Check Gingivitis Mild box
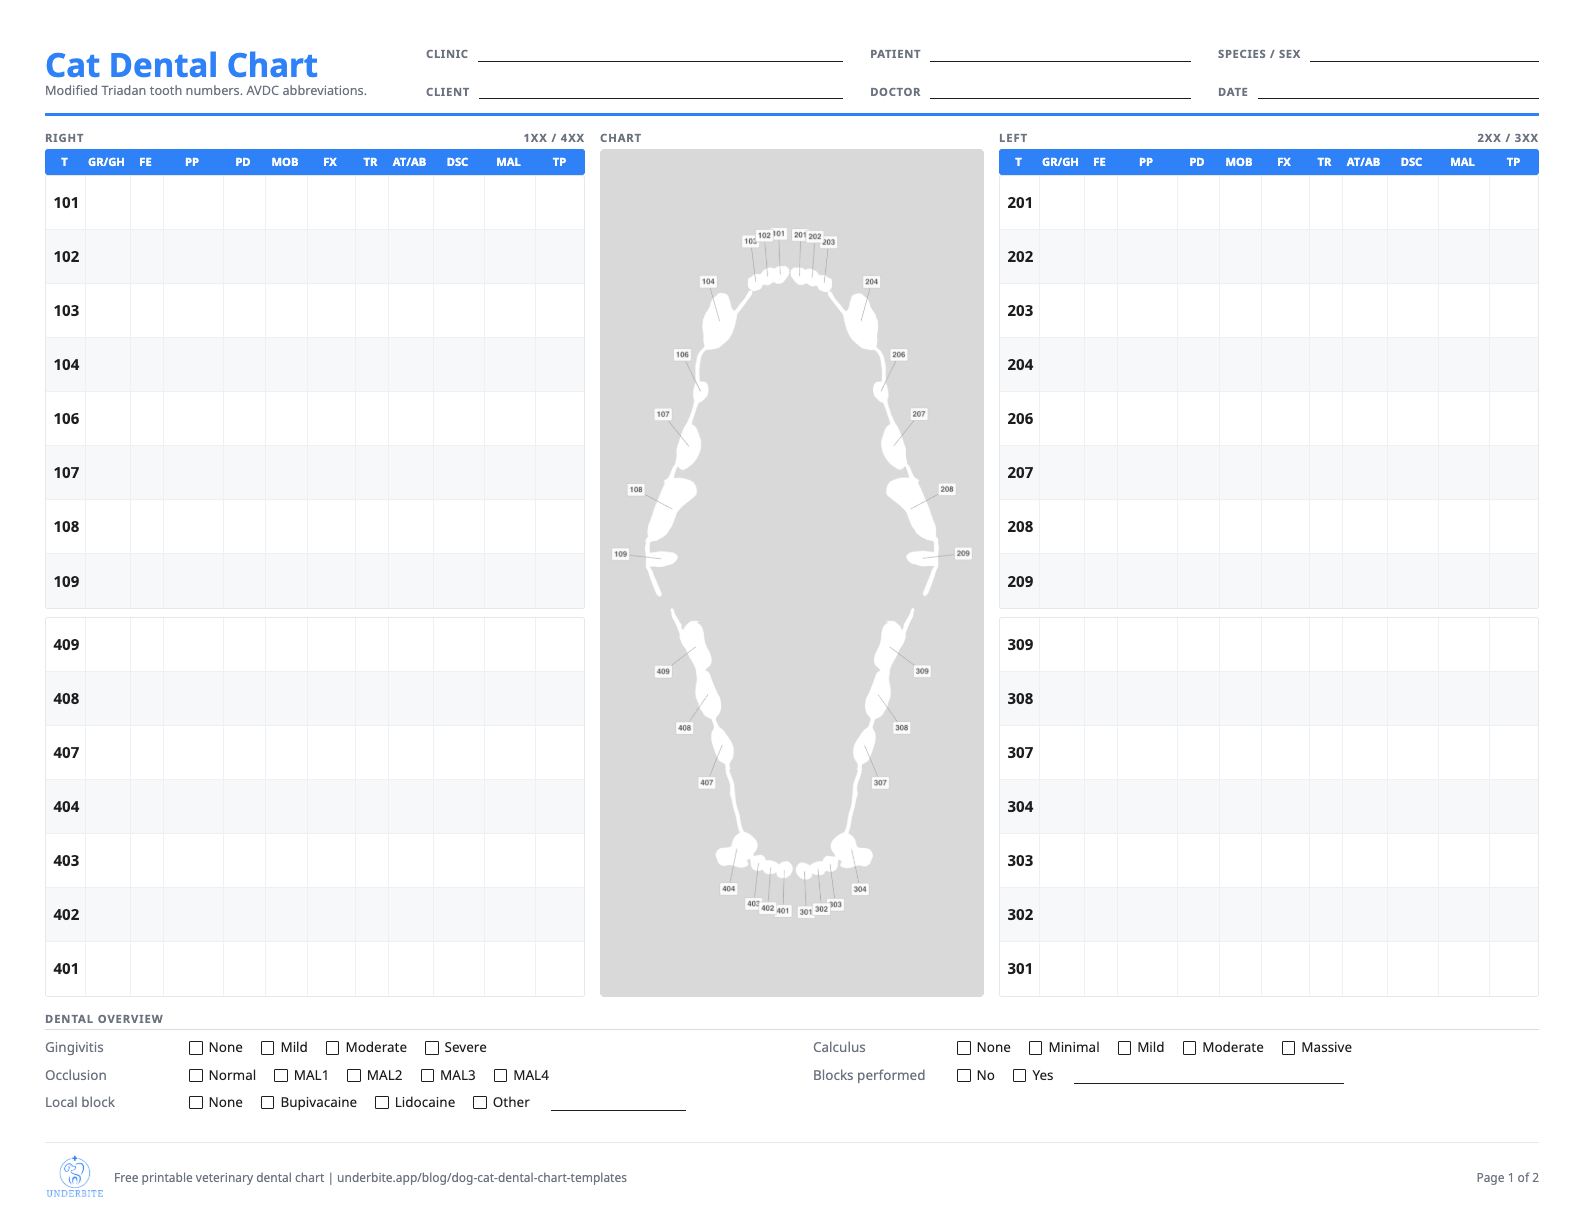 point(268,1048)
